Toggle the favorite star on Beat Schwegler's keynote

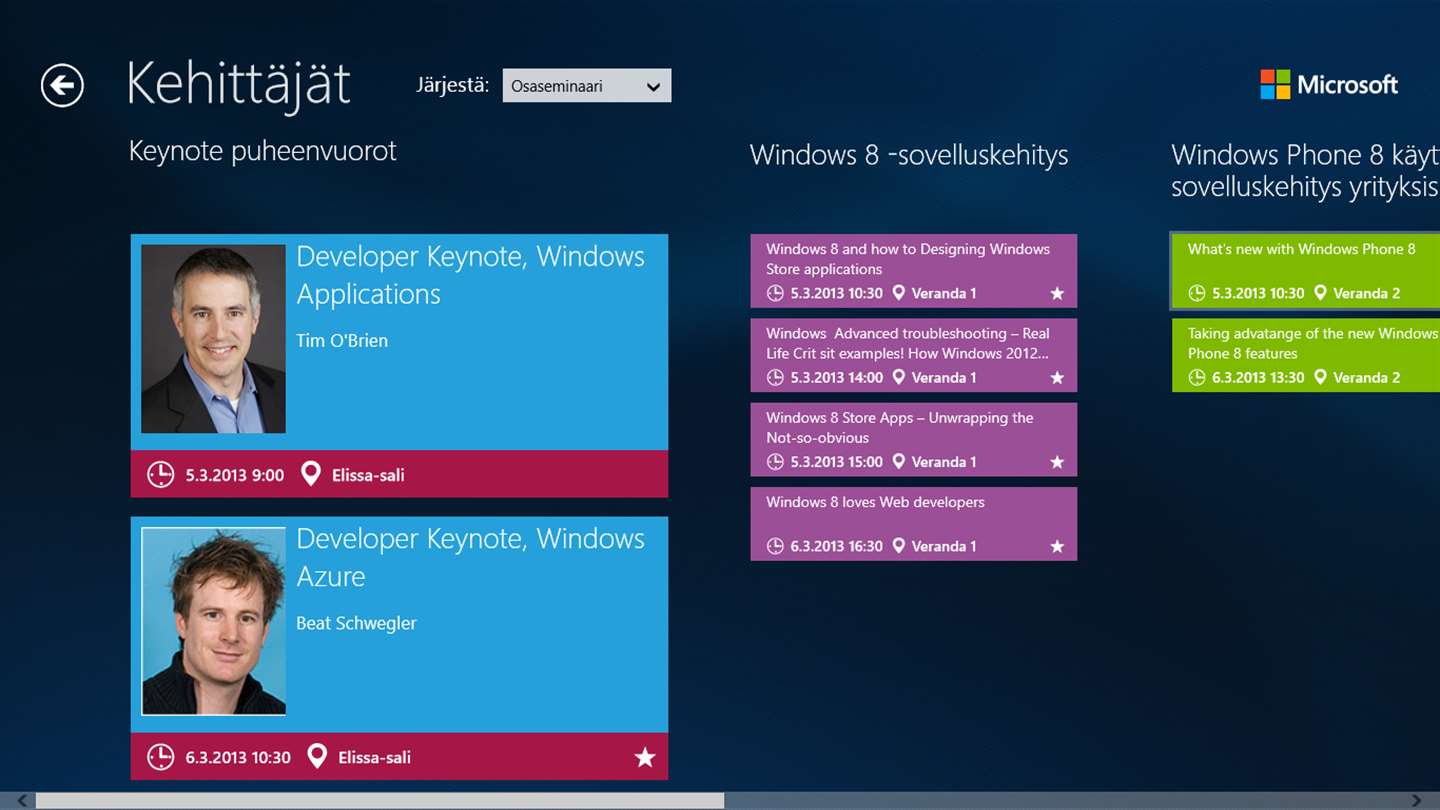coord(645,758)
